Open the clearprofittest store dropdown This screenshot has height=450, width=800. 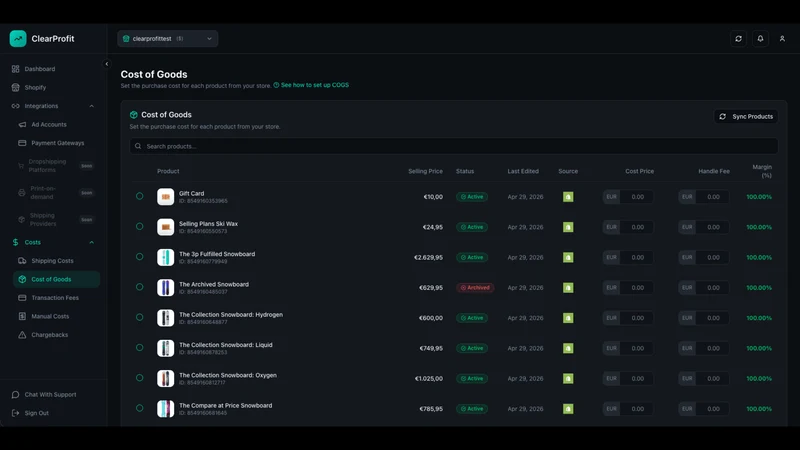click(167, 38)
